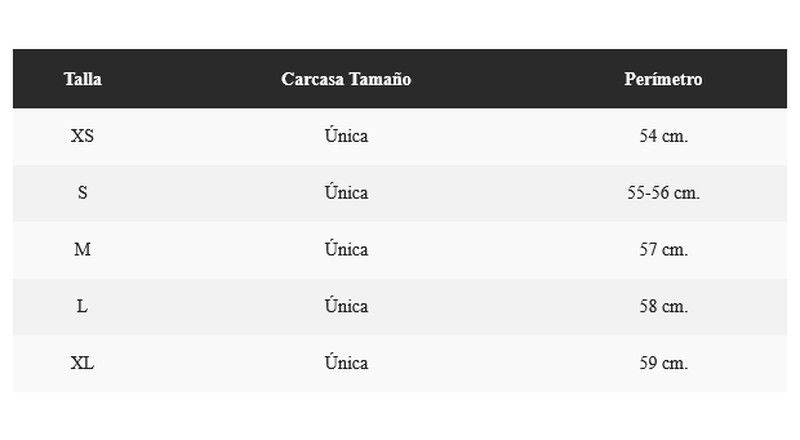Viewport: 800px width, 440px height.
Task: Click the 58 cm. perimeter value
Action: point(663,307)
